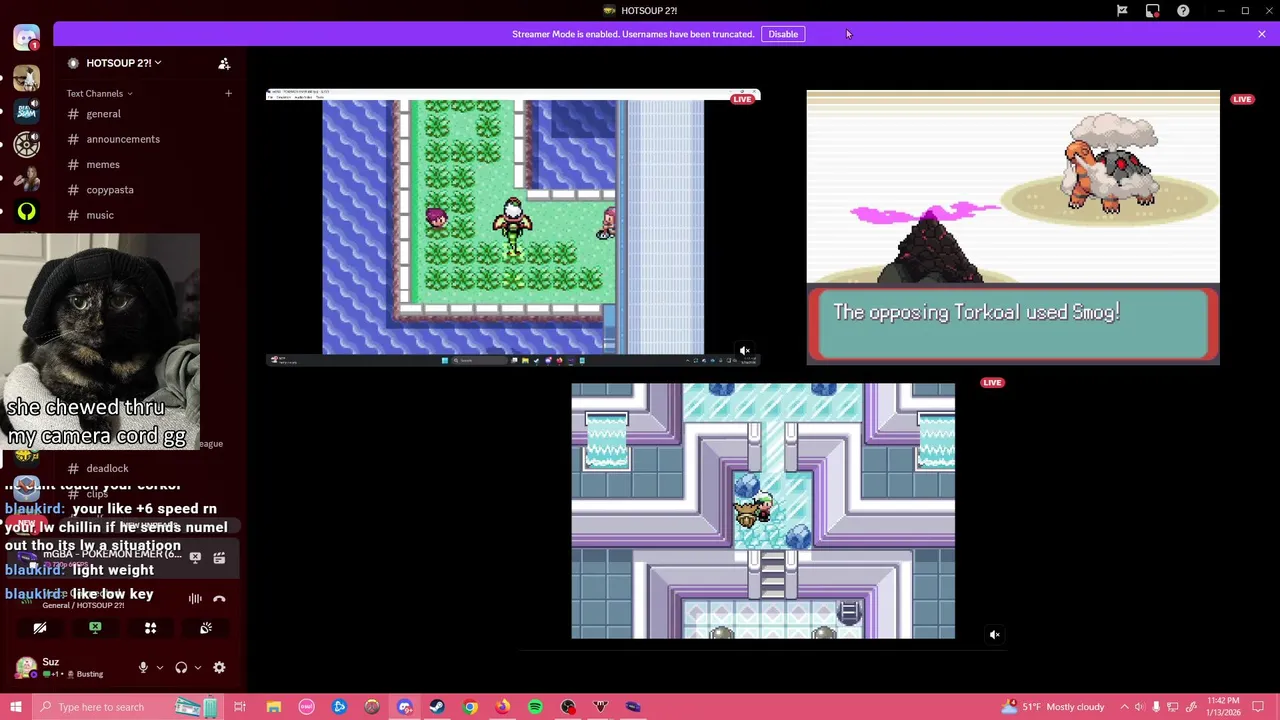This screenshot has height=720, width=1280.
Task: Deafen audio with the headphones icon
Action: click(181, 667)
